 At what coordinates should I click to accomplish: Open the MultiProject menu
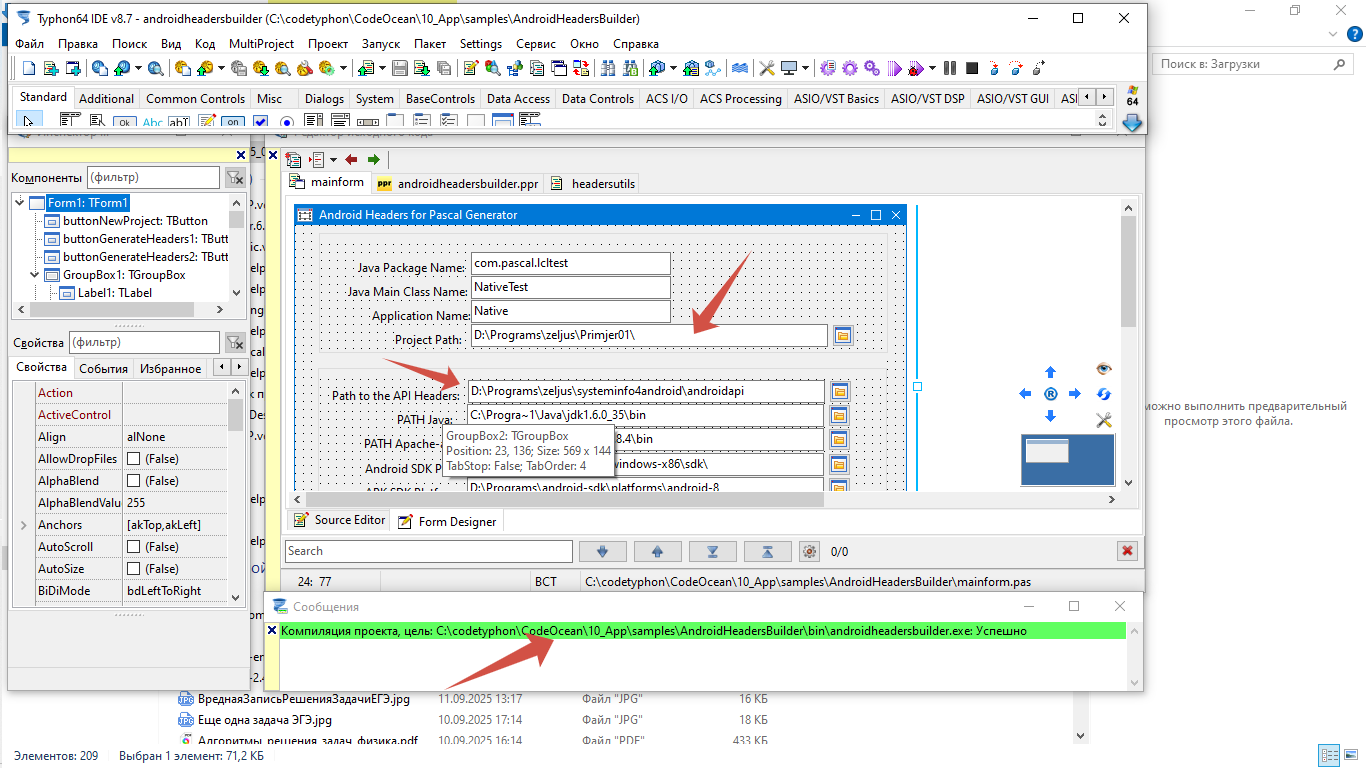[261, 44]
